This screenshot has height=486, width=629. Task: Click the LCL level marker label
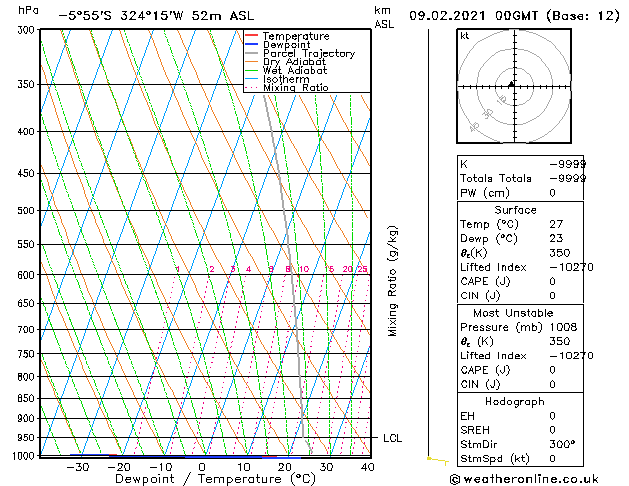coord(393,438)
